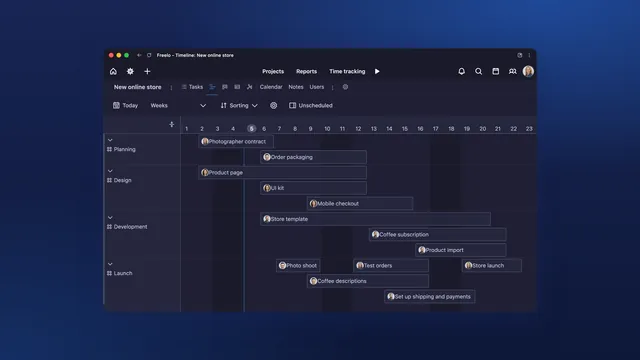The image size is (640, 360).
Task: Open Set up shipping and payments task
Action: coord(430,297)
